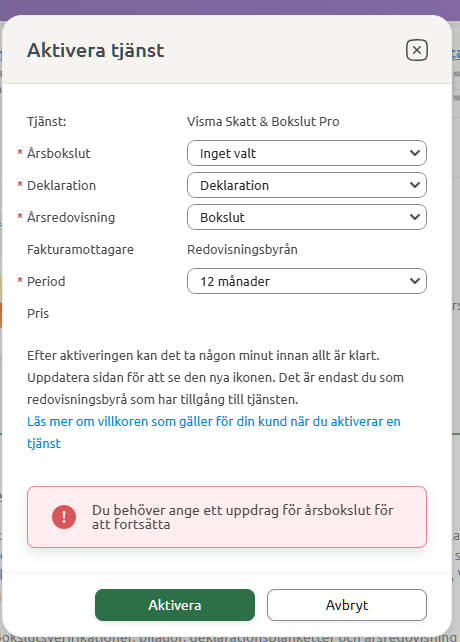
Task: Click the chevron arrow of Deklaration selector
Action: 415,185
